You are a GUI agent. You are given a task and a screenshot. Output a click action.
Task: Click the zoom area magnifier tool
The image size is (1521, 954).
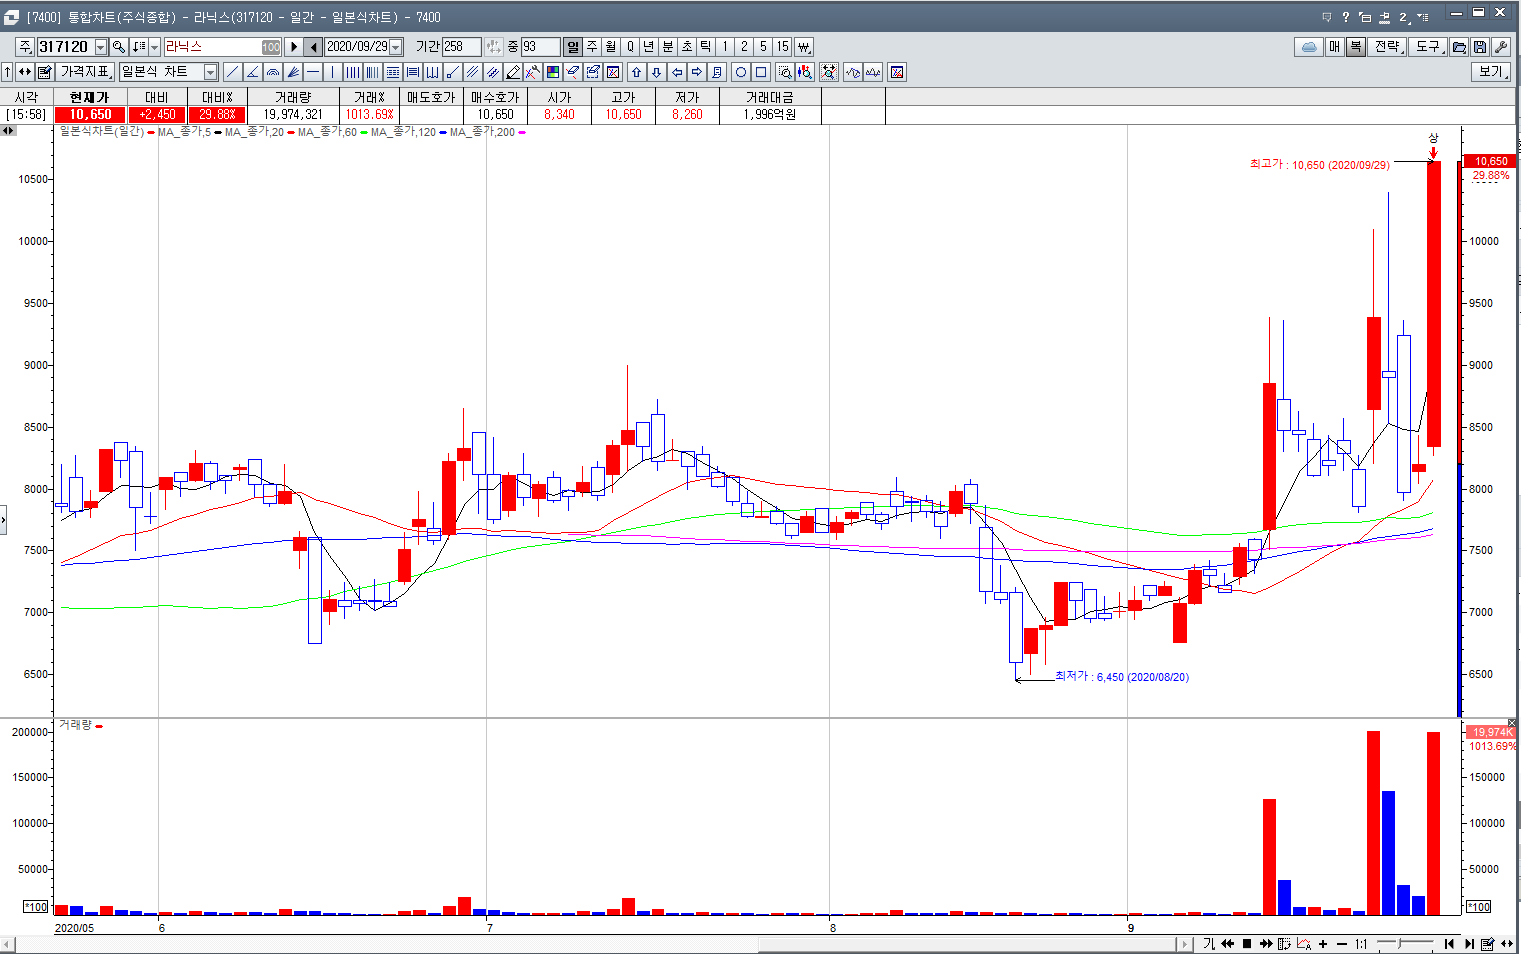point(785,72)
